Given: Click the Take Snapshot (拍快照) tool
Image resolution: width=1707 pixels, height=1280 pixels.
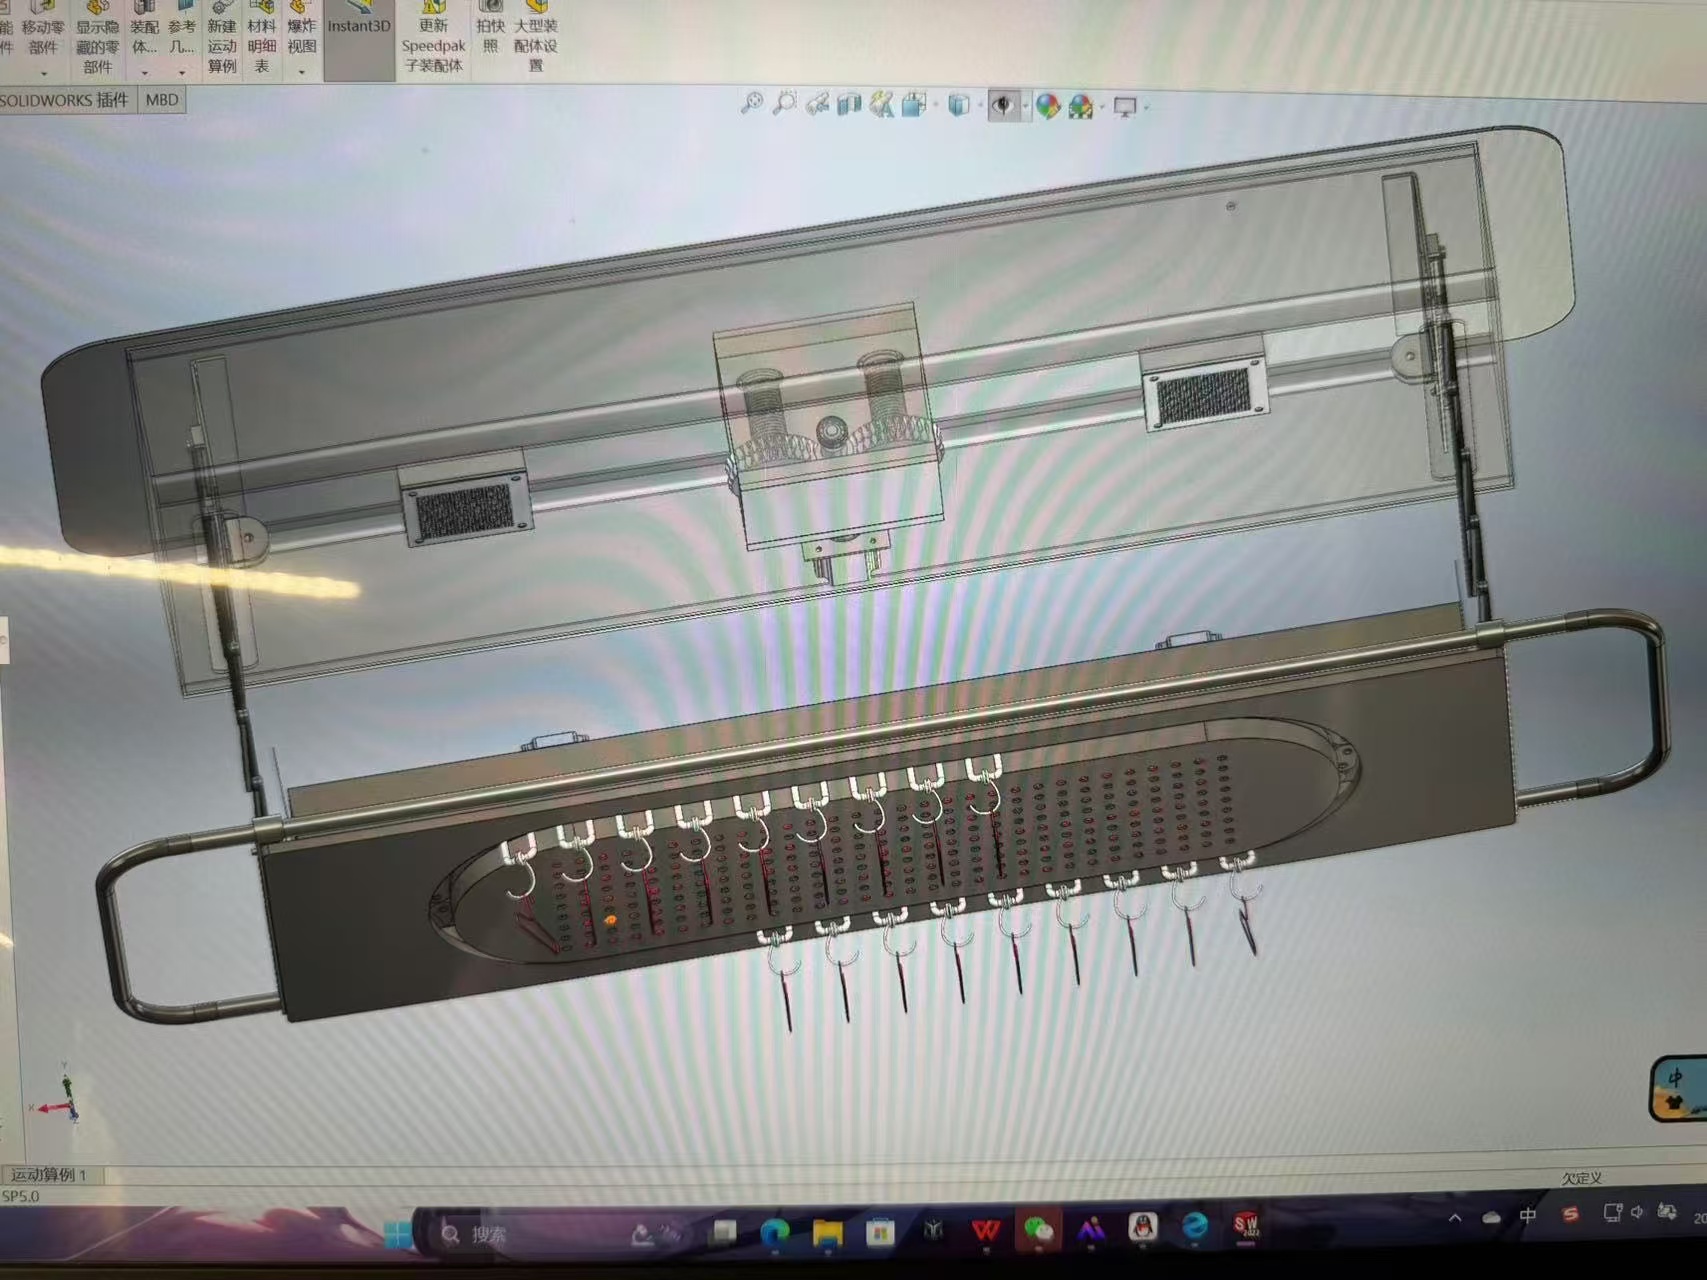Looking at the screenshot, I should coord(490,30).
